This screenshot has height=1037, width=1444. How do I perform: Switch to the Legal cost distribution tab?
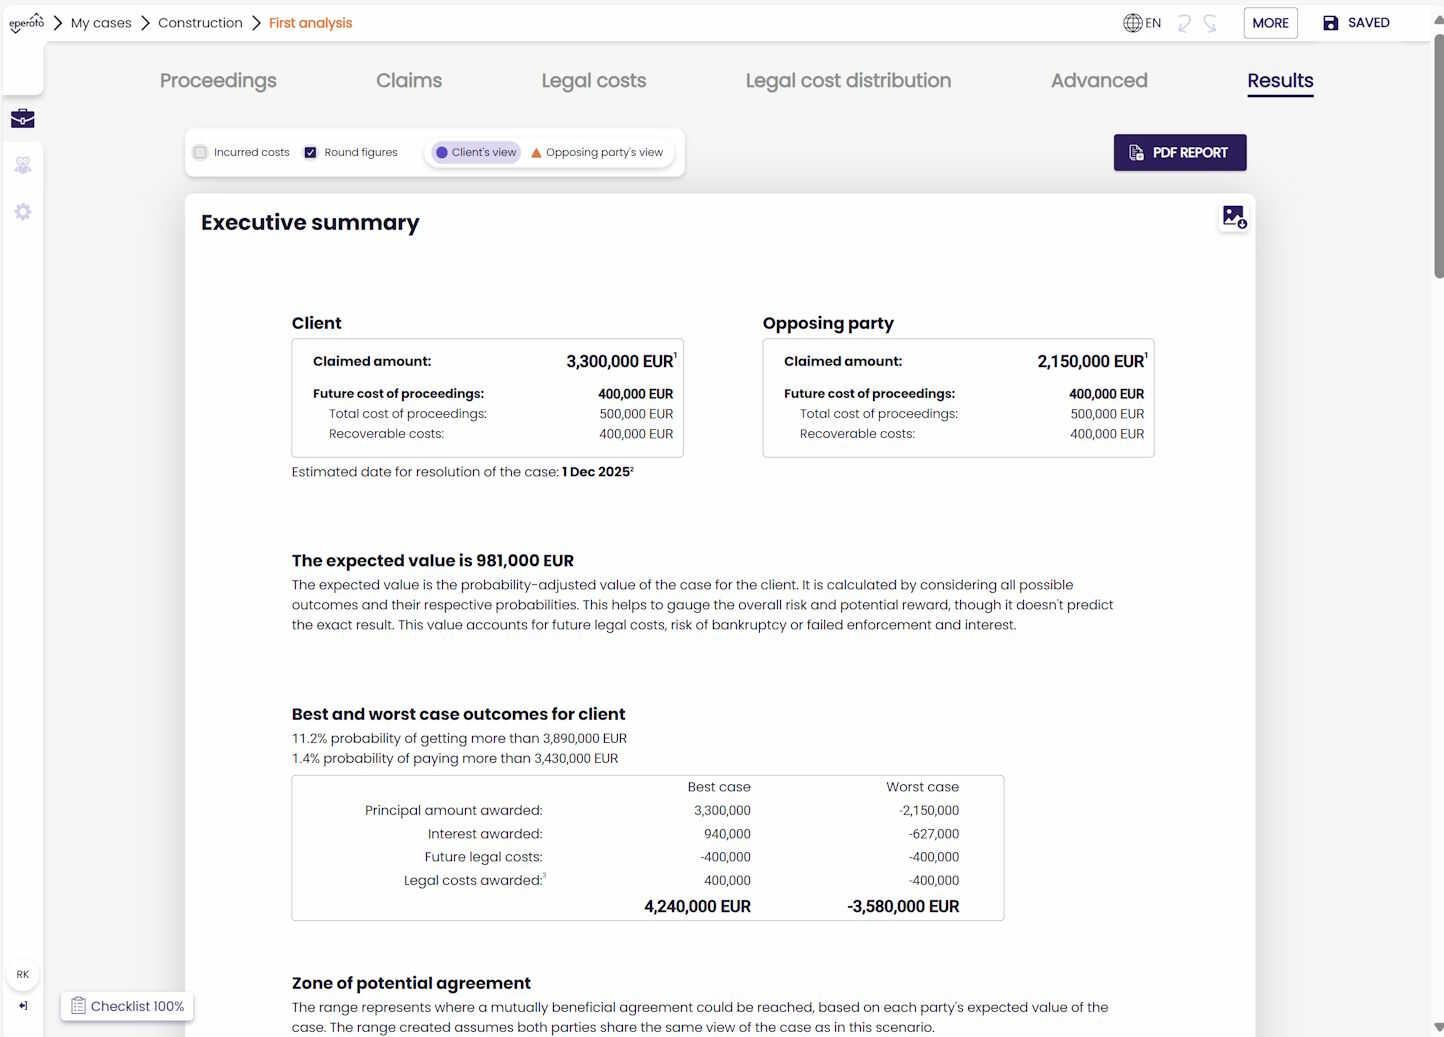(848, 81)
